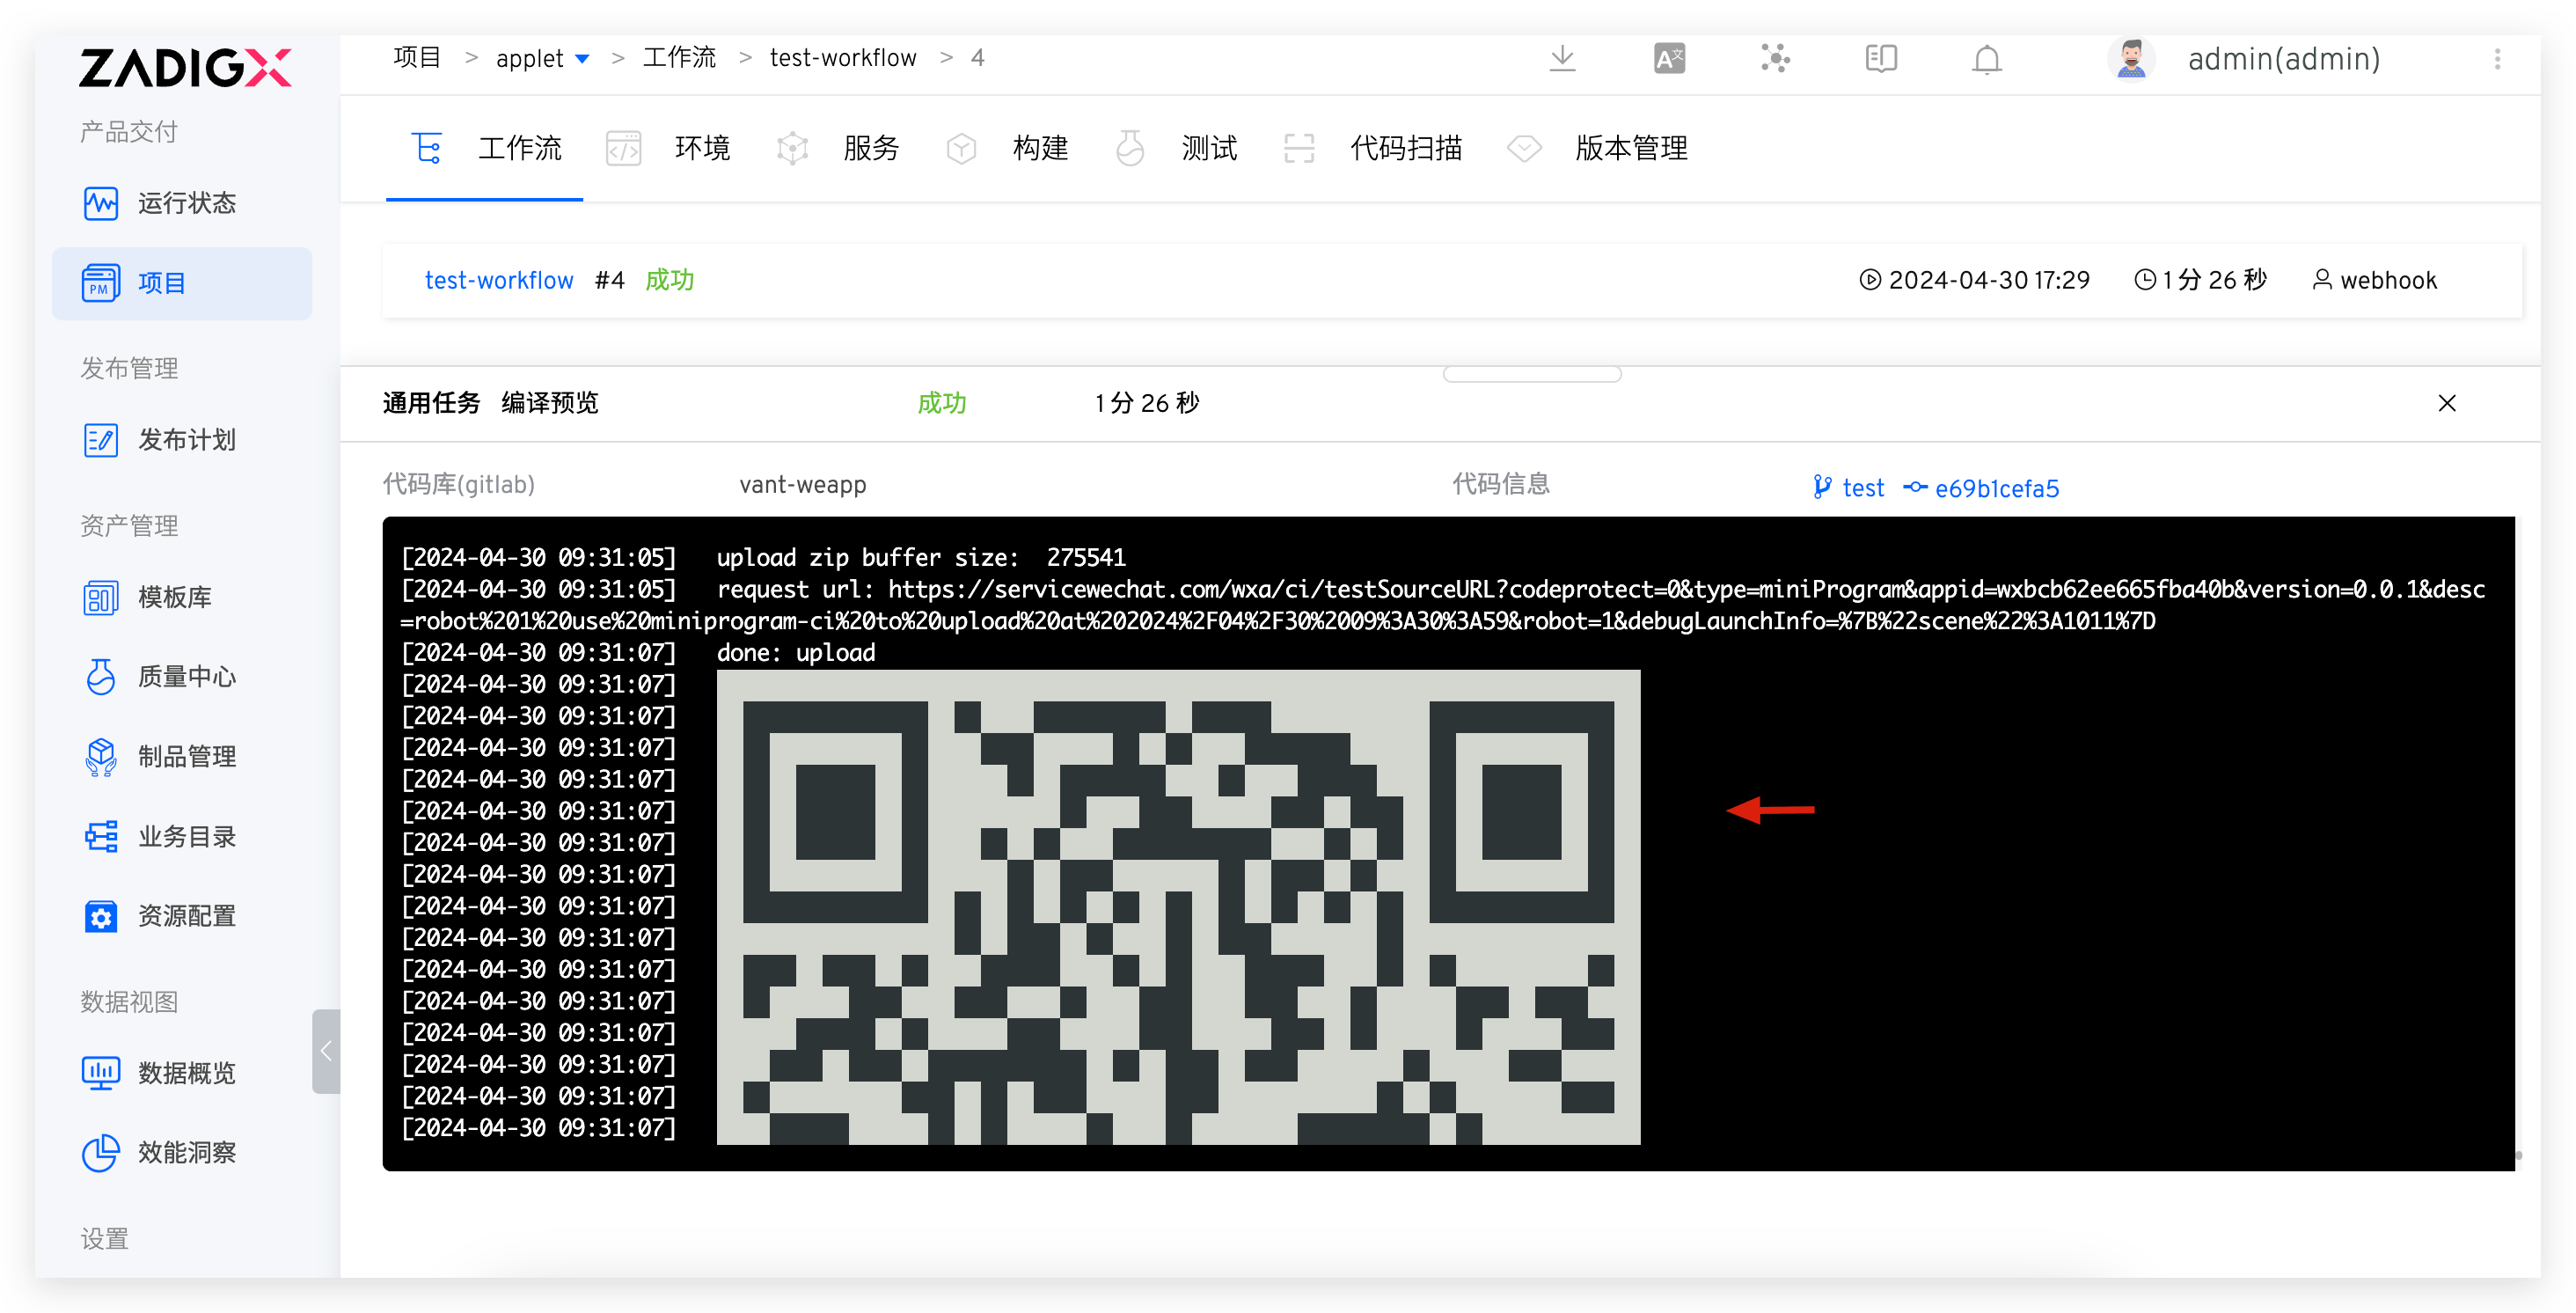This screenshot has width=2576, height=1313.
Task: Click the 'upload zip buffer size' log line
Action: click(x=920, y=558)
